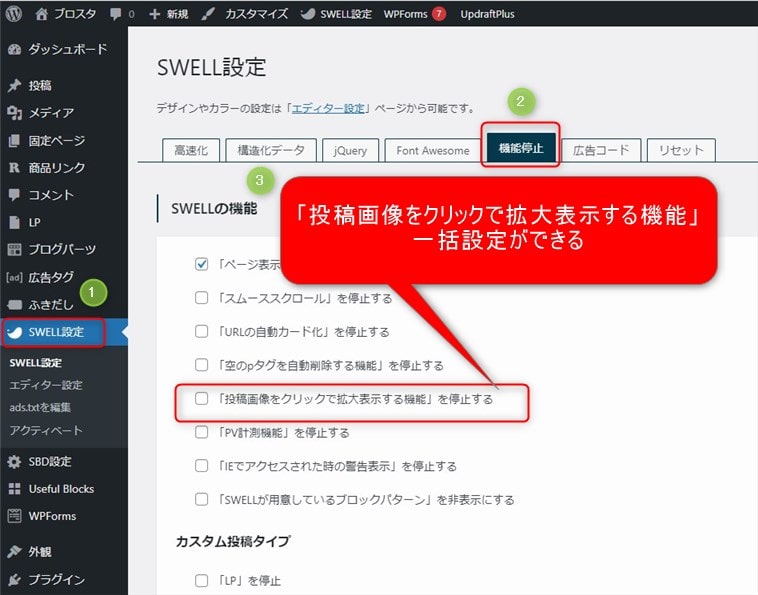Open メディア label in sidebar
The width and height of the screenshot is (758, 595).
51,113
